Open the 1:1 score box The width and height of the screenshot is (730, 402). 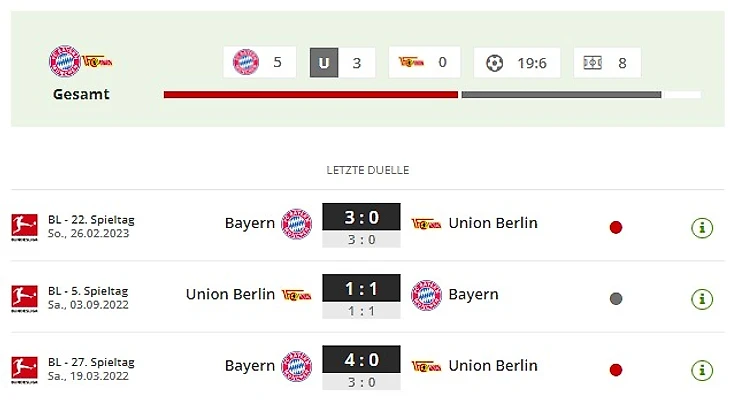point(361,289)
